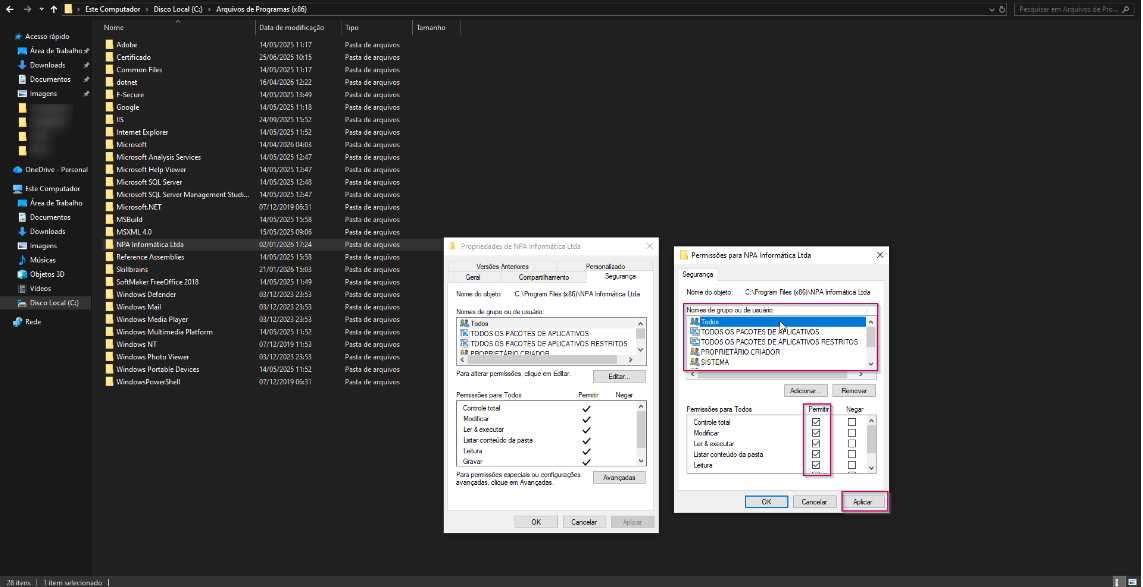Click Este Computador in breadcrumb path
This screenshot has width=1143, height=587.
[113, 9]
